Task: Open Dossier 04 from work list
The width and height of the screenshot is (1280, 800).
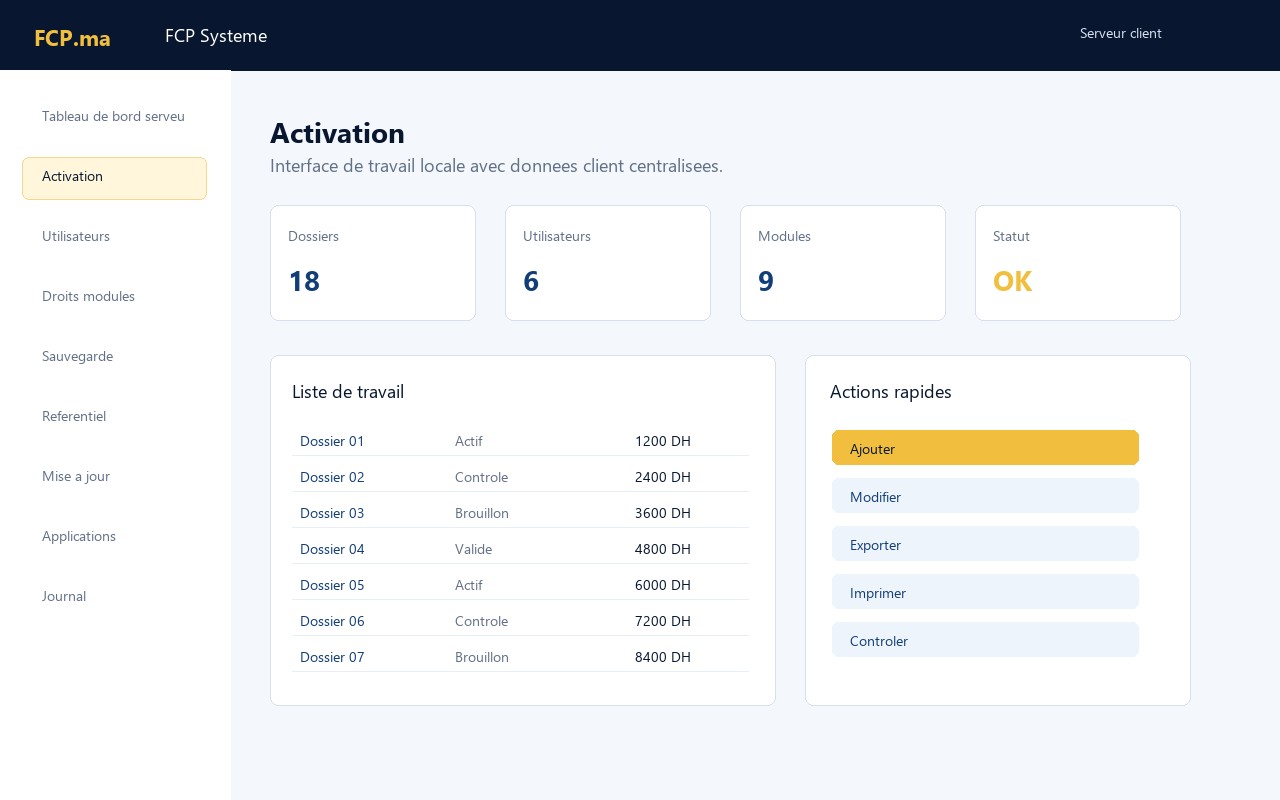Action: [x=332, y=549]
